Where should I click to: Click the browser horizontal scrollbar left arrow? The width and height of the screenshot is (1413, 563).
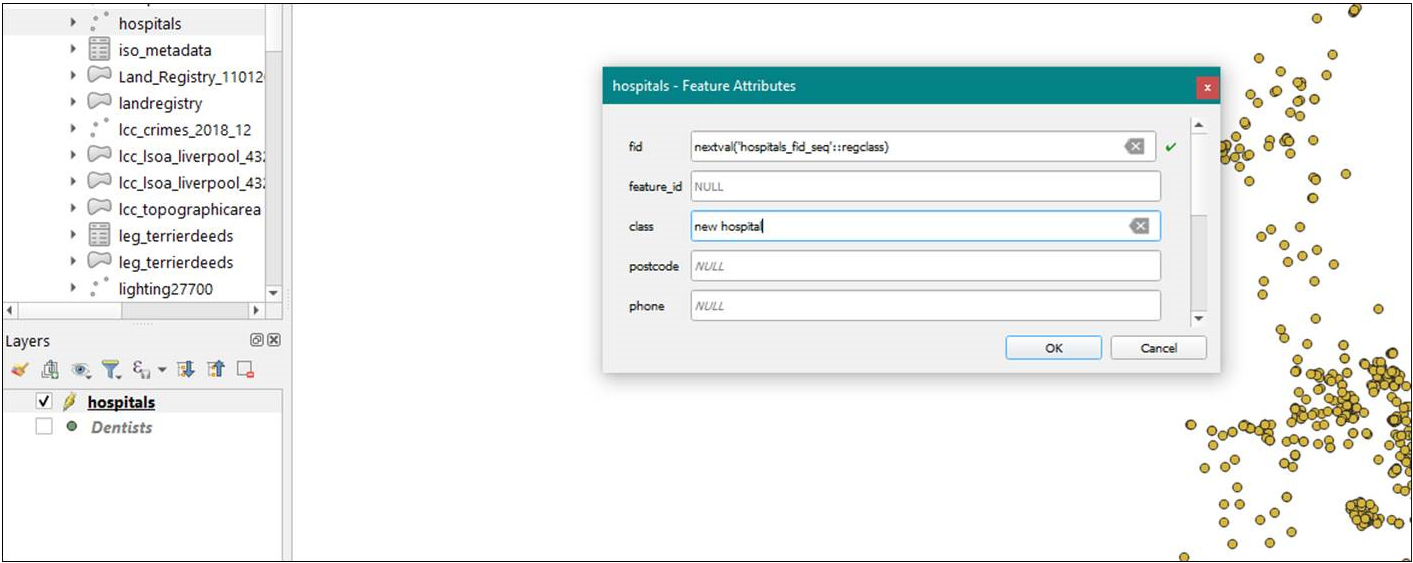[10, 311]
